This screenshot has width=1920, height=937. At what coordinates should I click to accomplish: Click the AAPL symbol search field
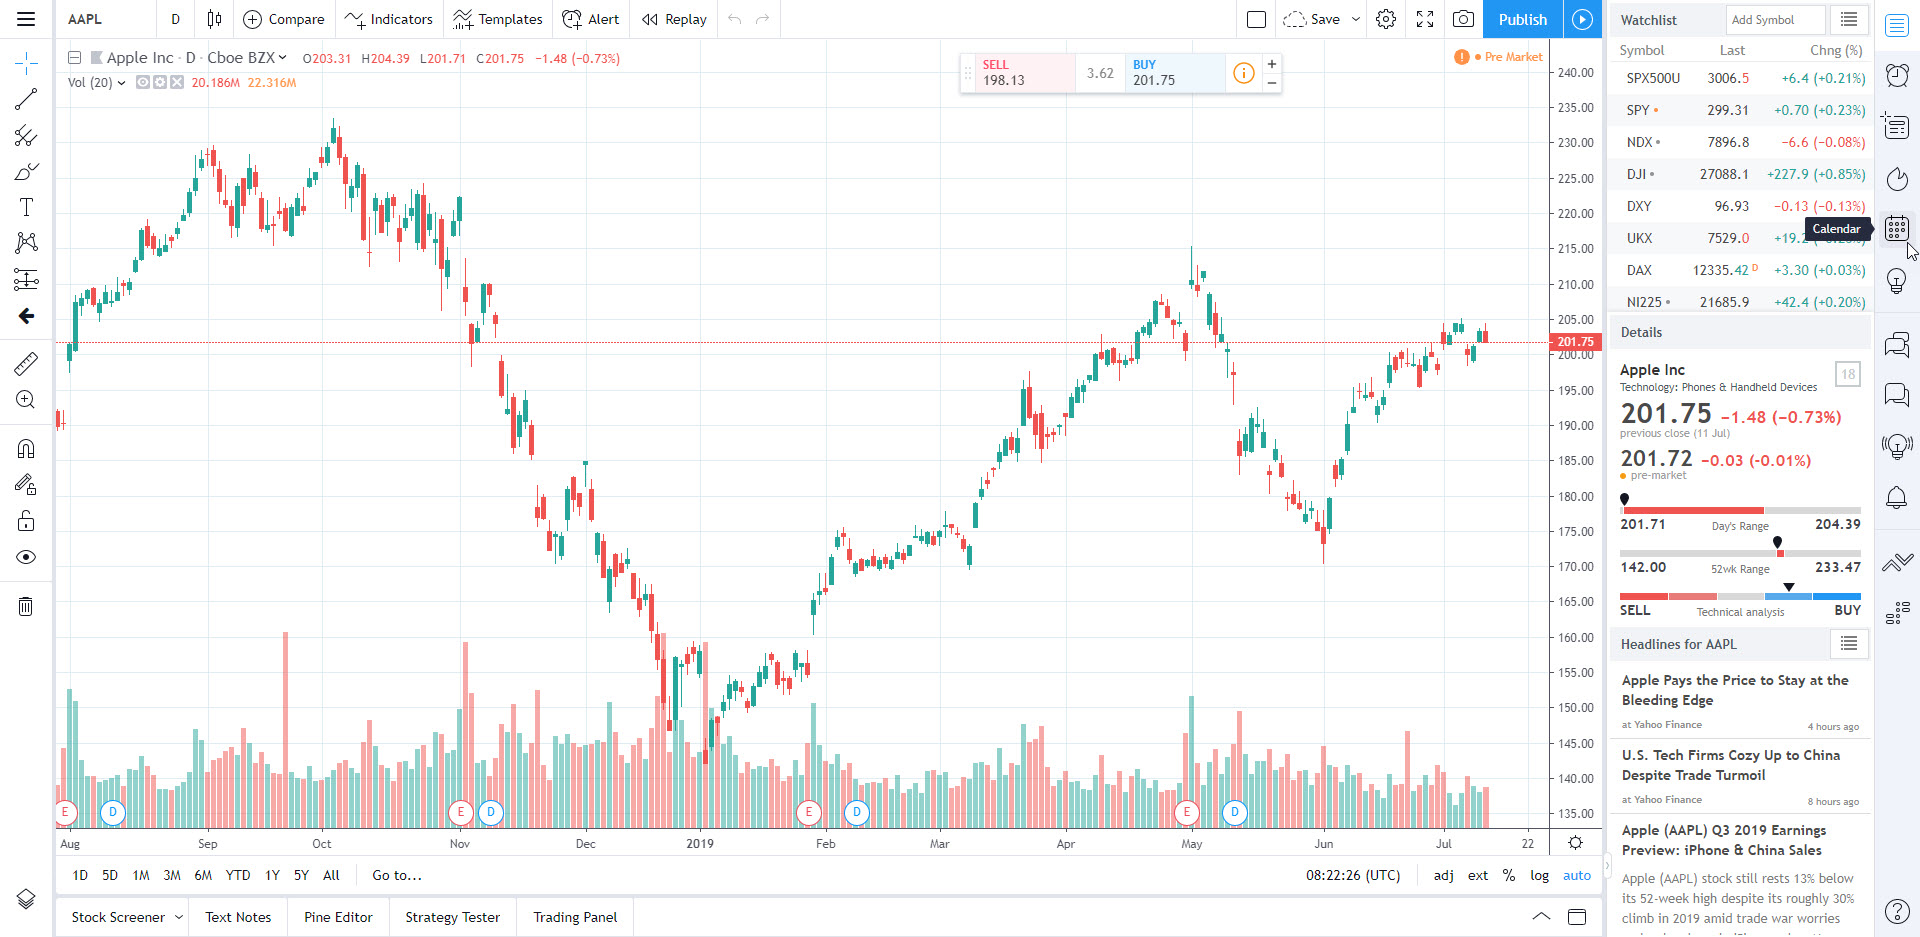tap(105, 19)
